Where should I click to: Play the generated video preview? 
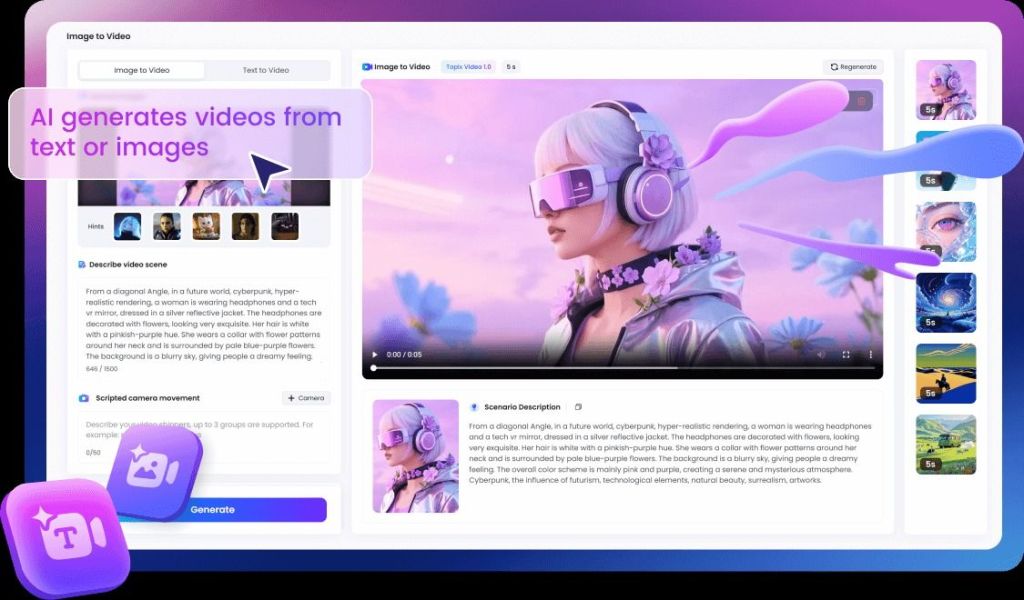[x=375, y=354]
